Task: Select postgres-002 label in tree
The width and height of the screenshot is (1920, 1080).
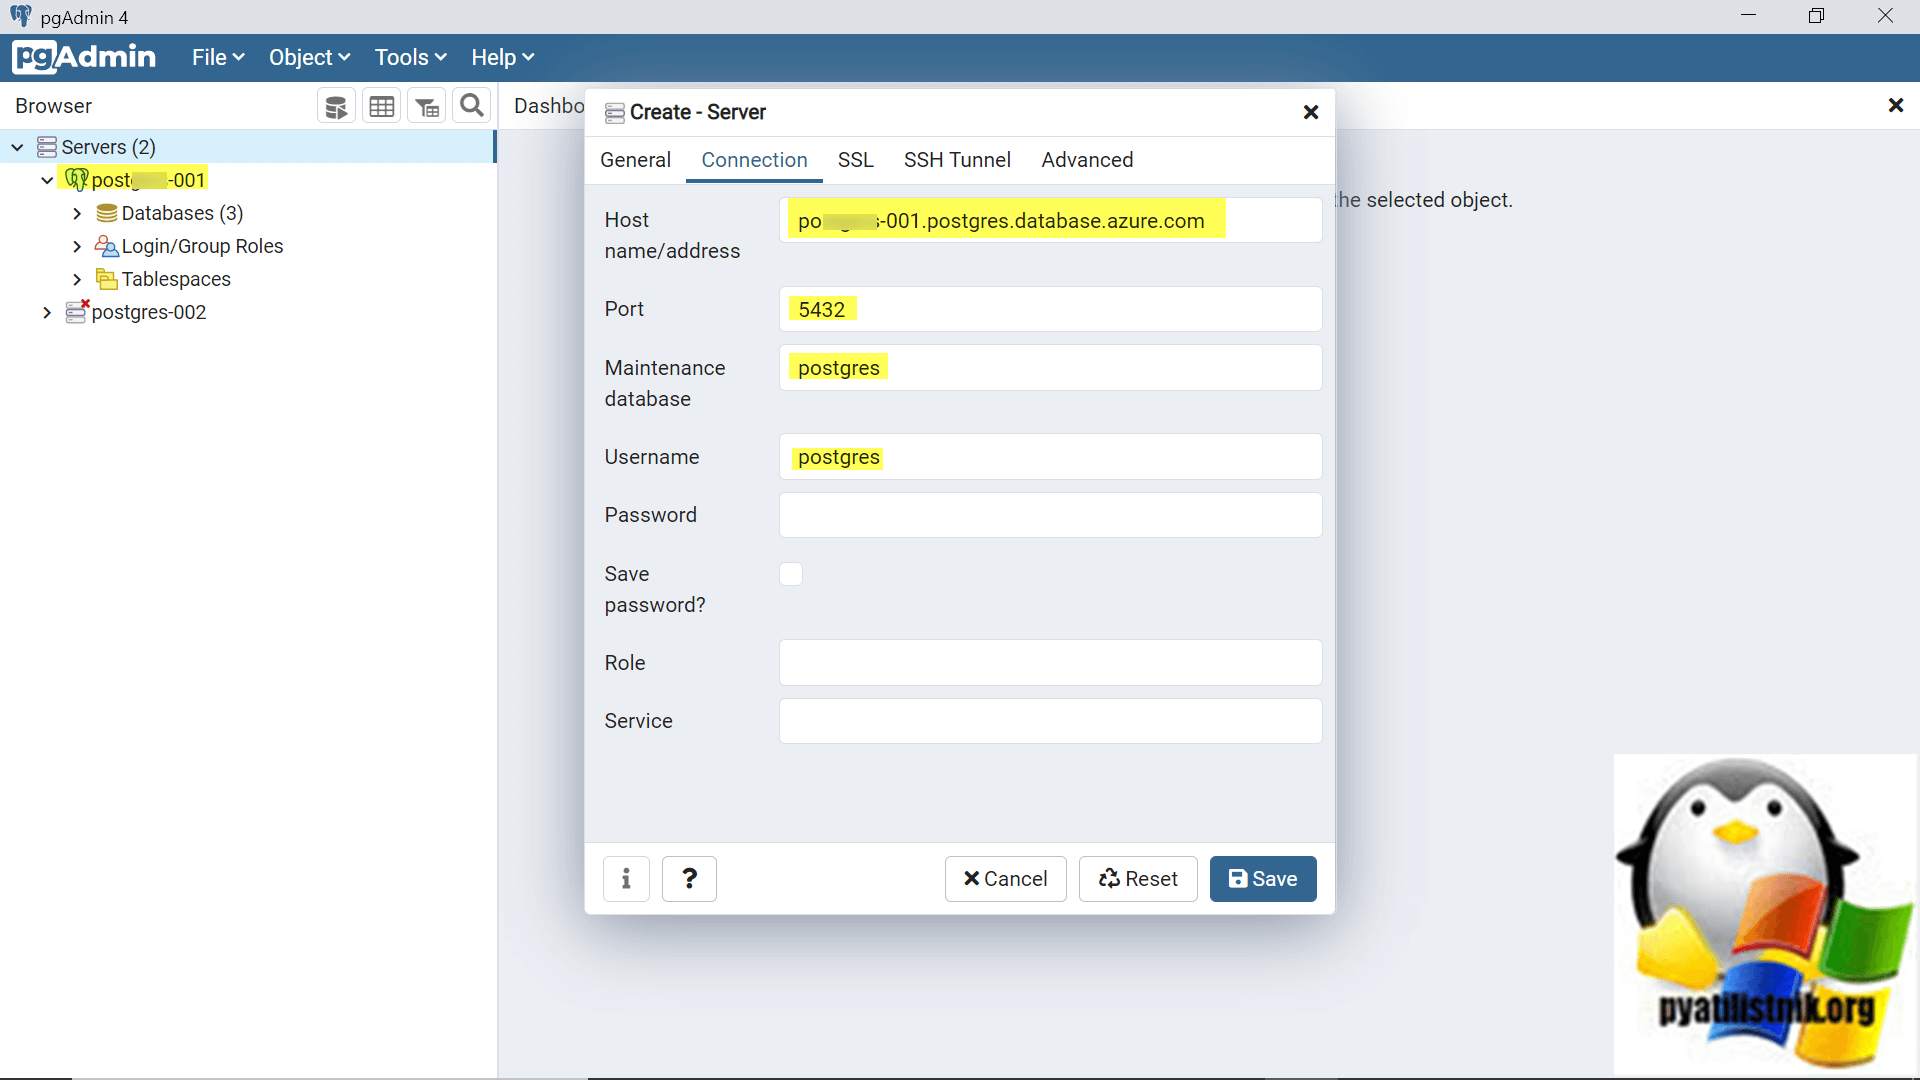Action: click(x=149, y=312)
